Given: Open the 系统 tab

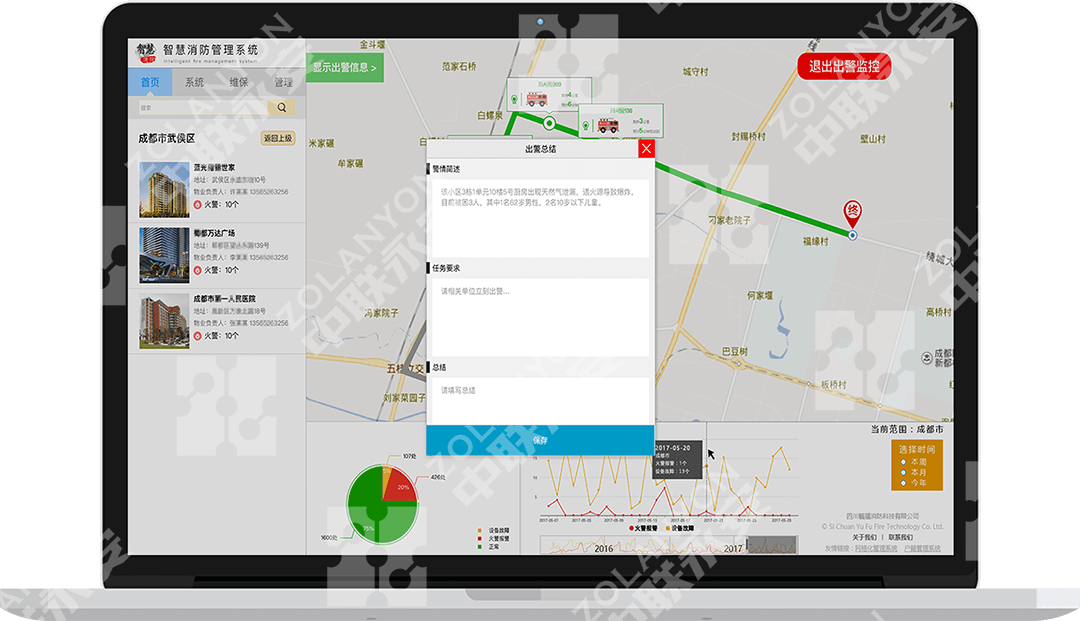Looking at the screenshot, I should point(195,82).
